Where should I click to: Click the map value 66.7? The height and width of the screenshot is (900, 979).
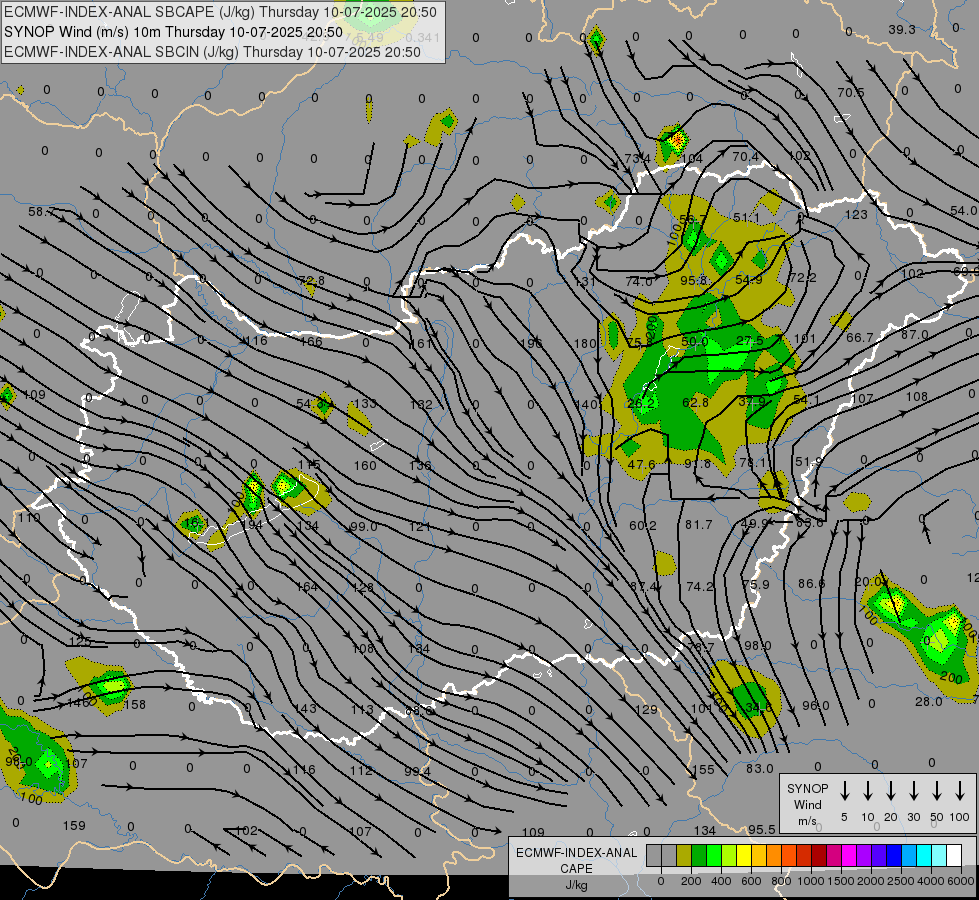click(859, 337)
